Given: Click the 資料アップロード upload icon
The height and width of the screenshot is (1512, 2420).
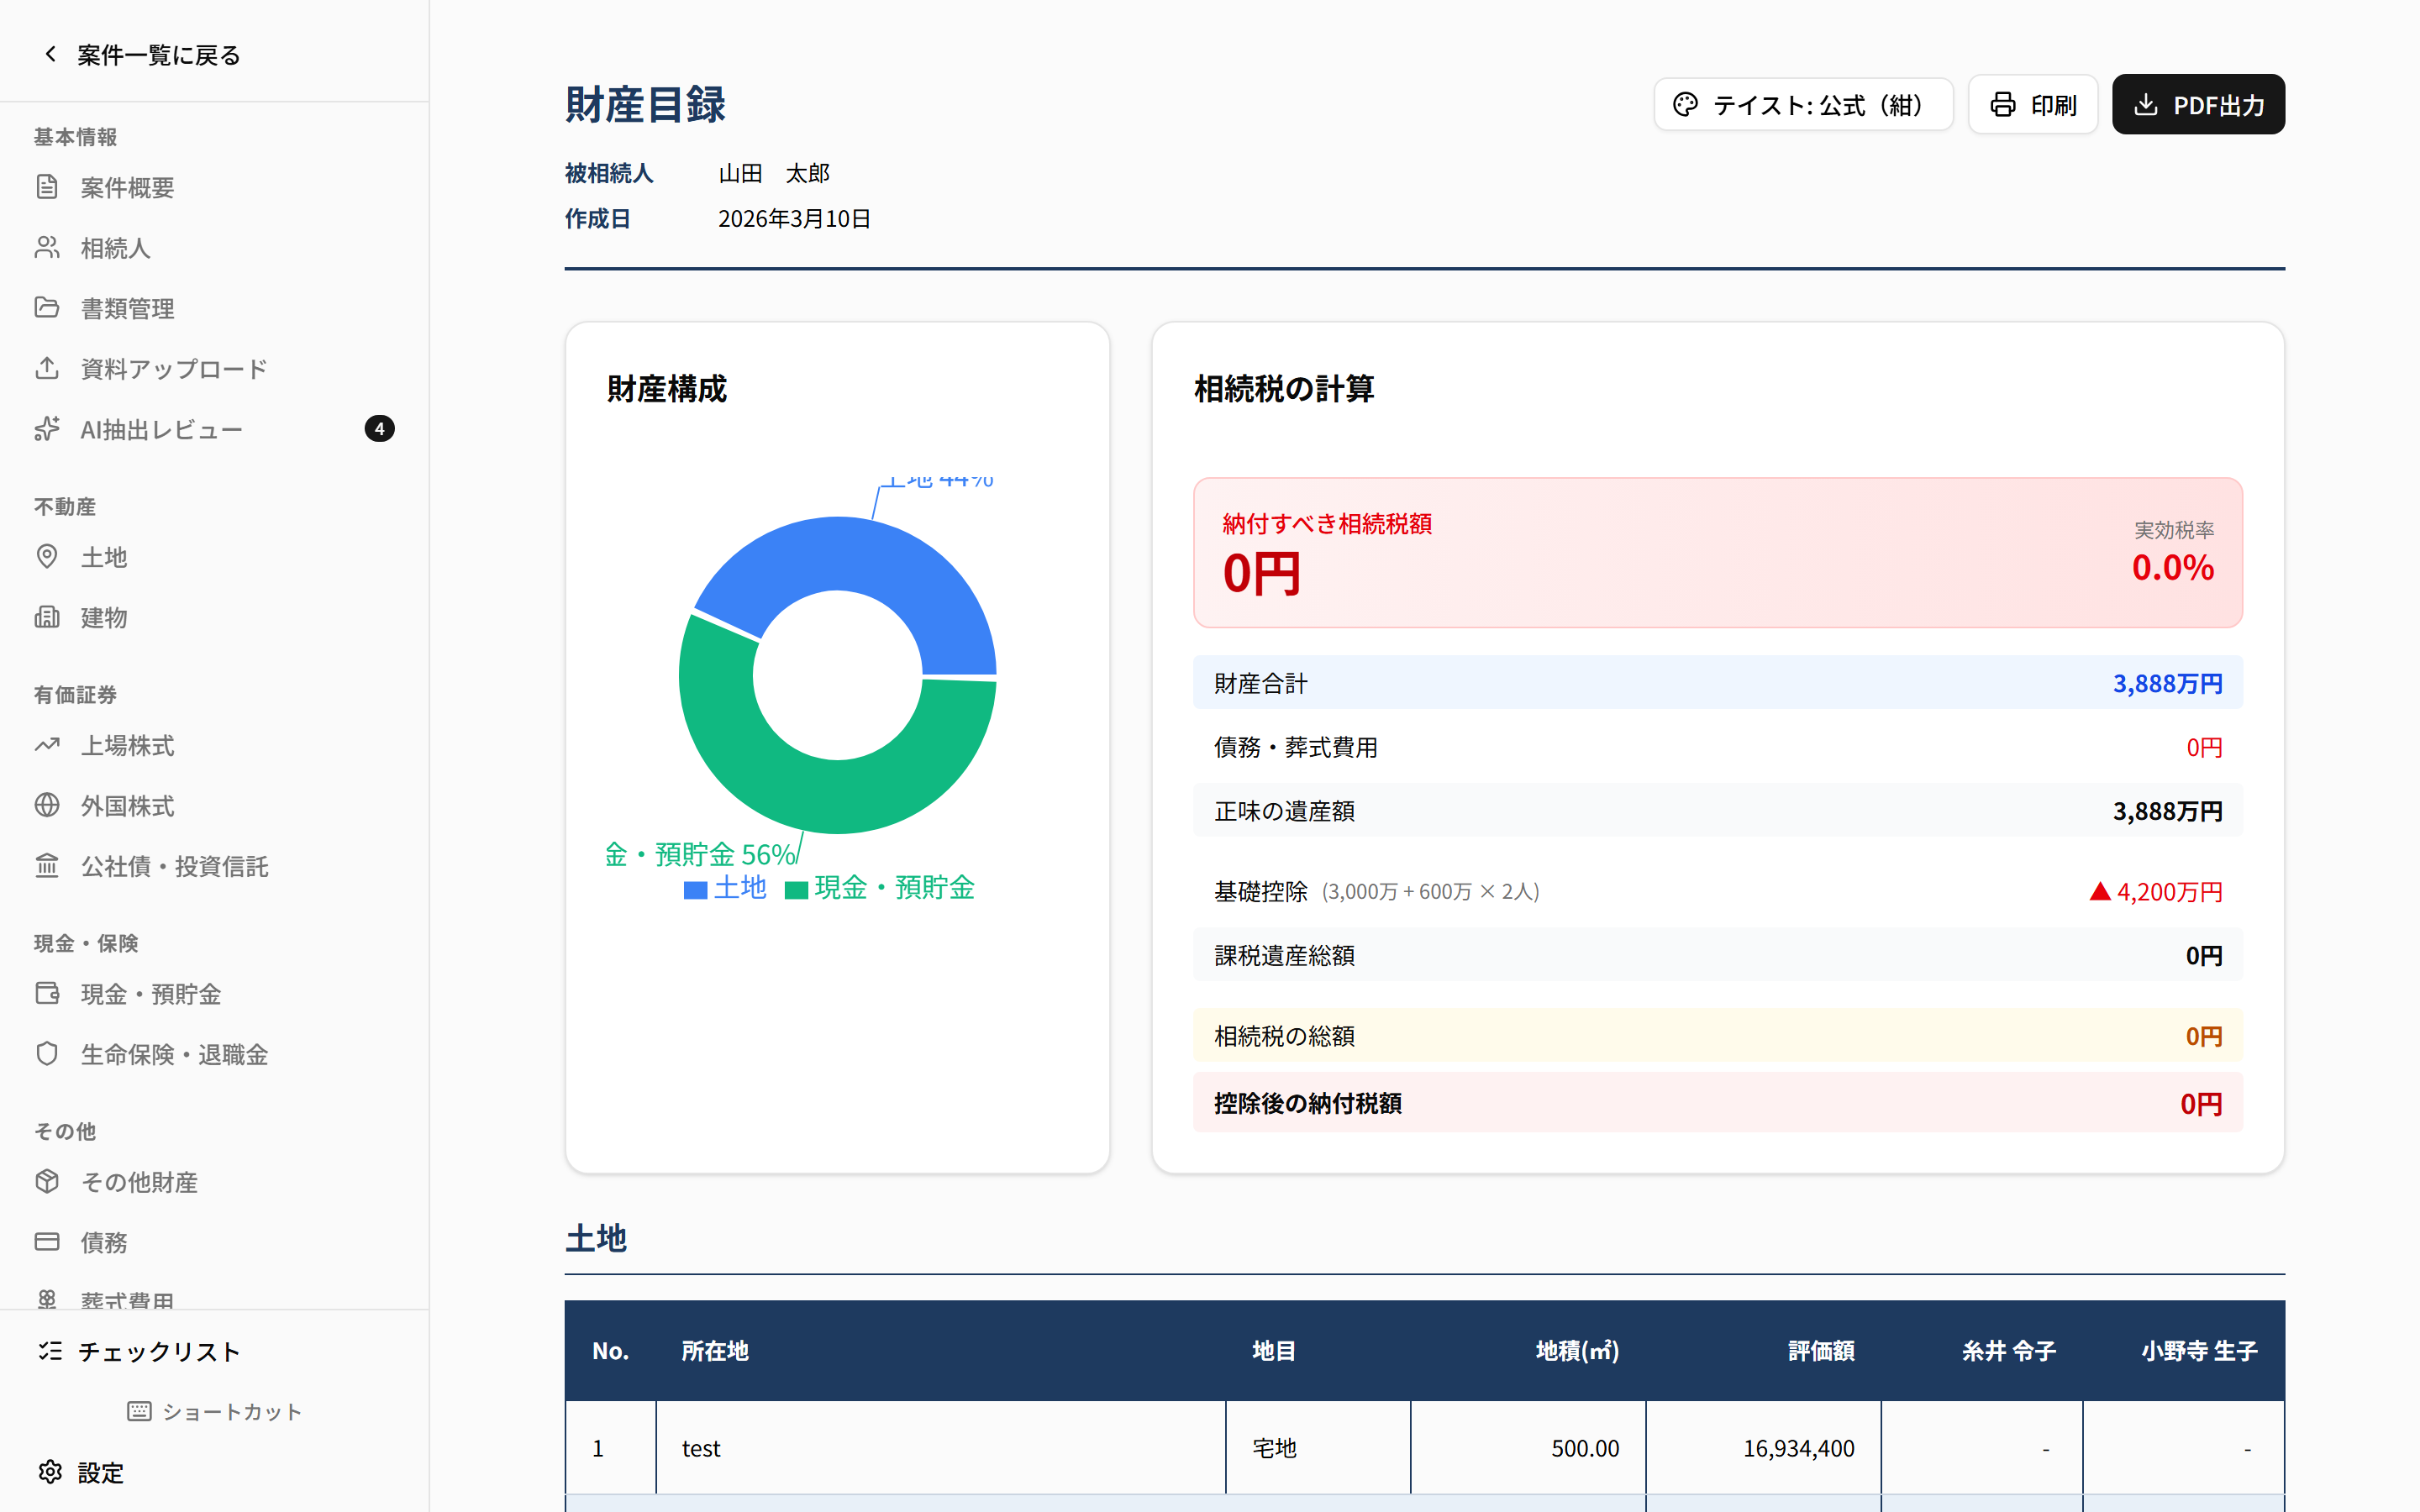Looking at the screenshot, I should [x=48, y=368].
